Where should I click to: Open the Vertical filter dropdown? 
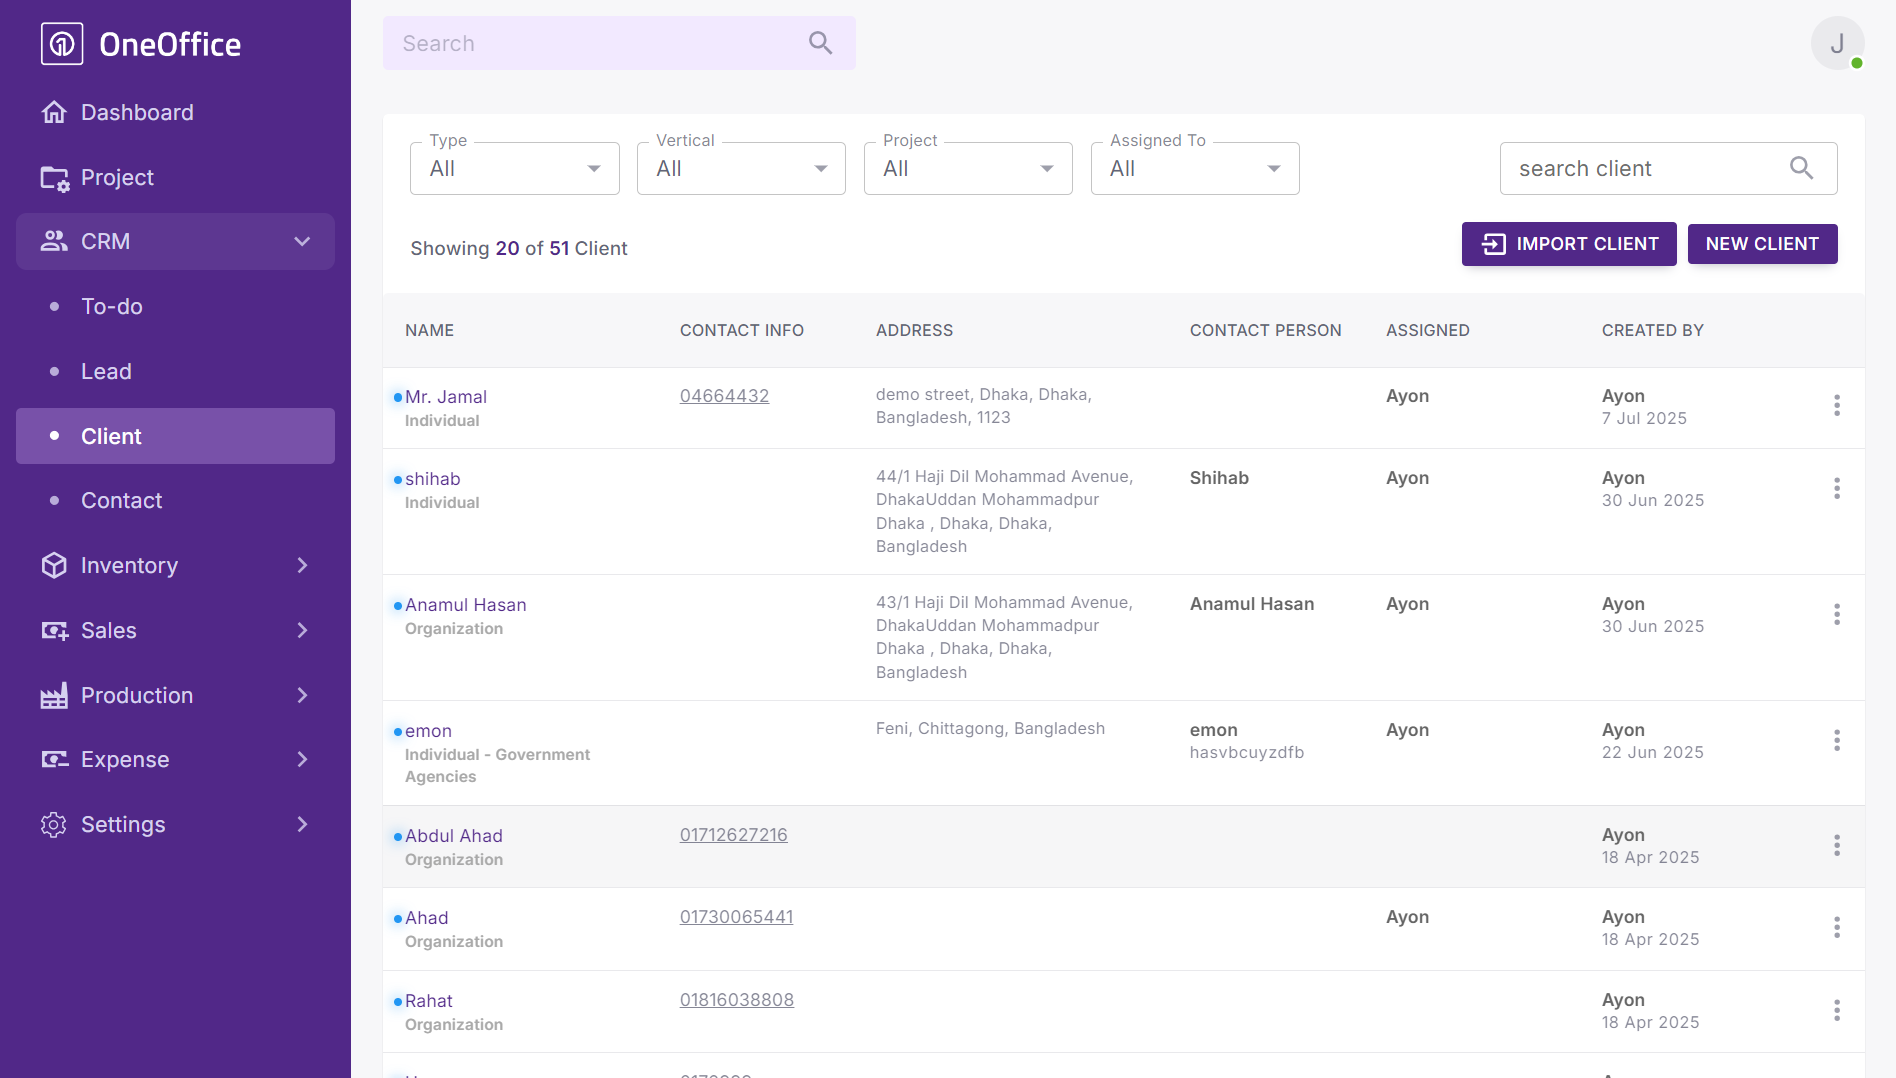click(741, 168)
